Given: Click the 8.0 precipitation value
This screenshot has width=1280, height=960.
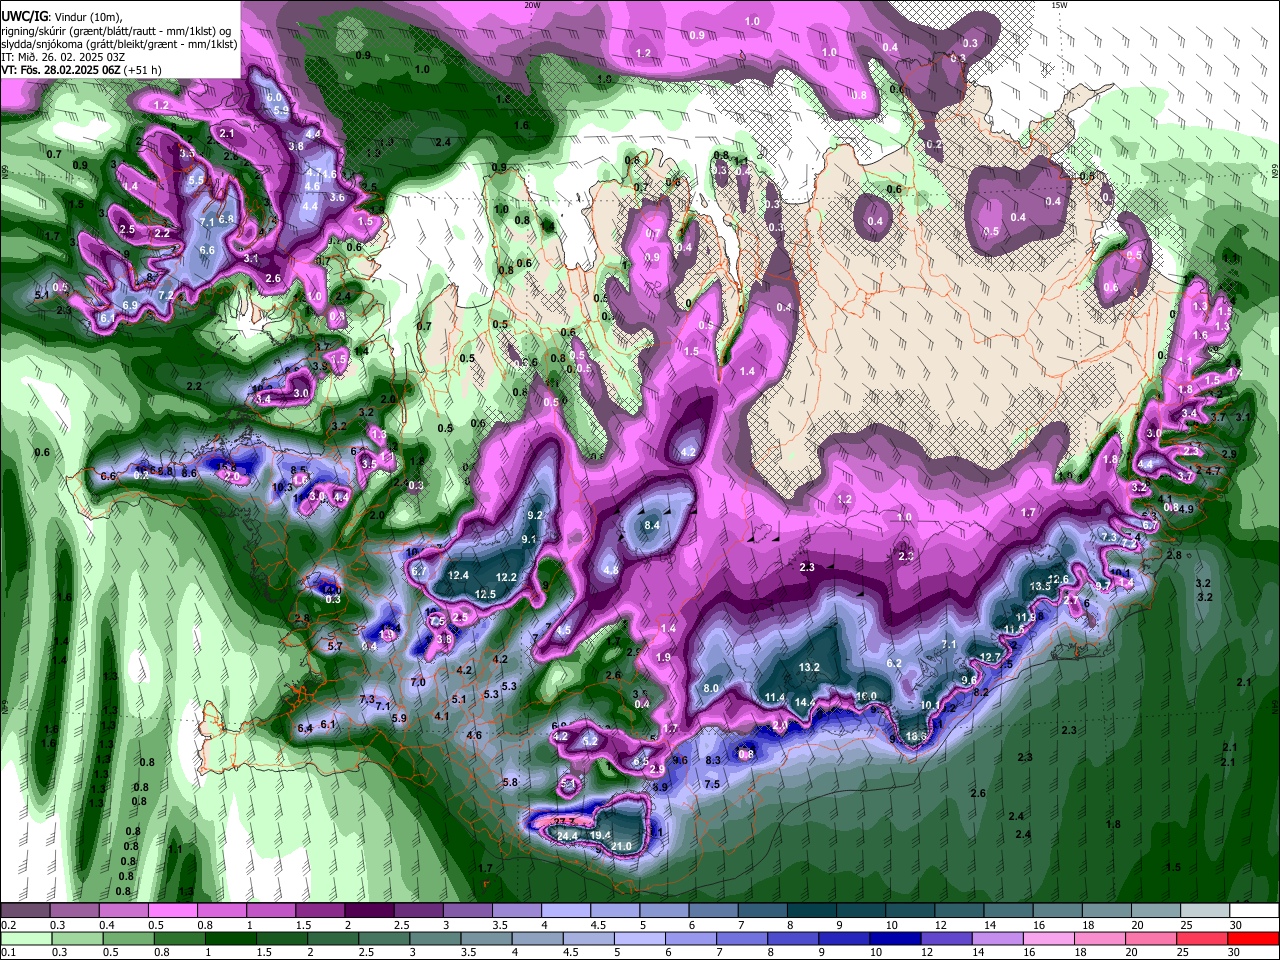Looking at the screenshot, I should click(x=711, y=689).
